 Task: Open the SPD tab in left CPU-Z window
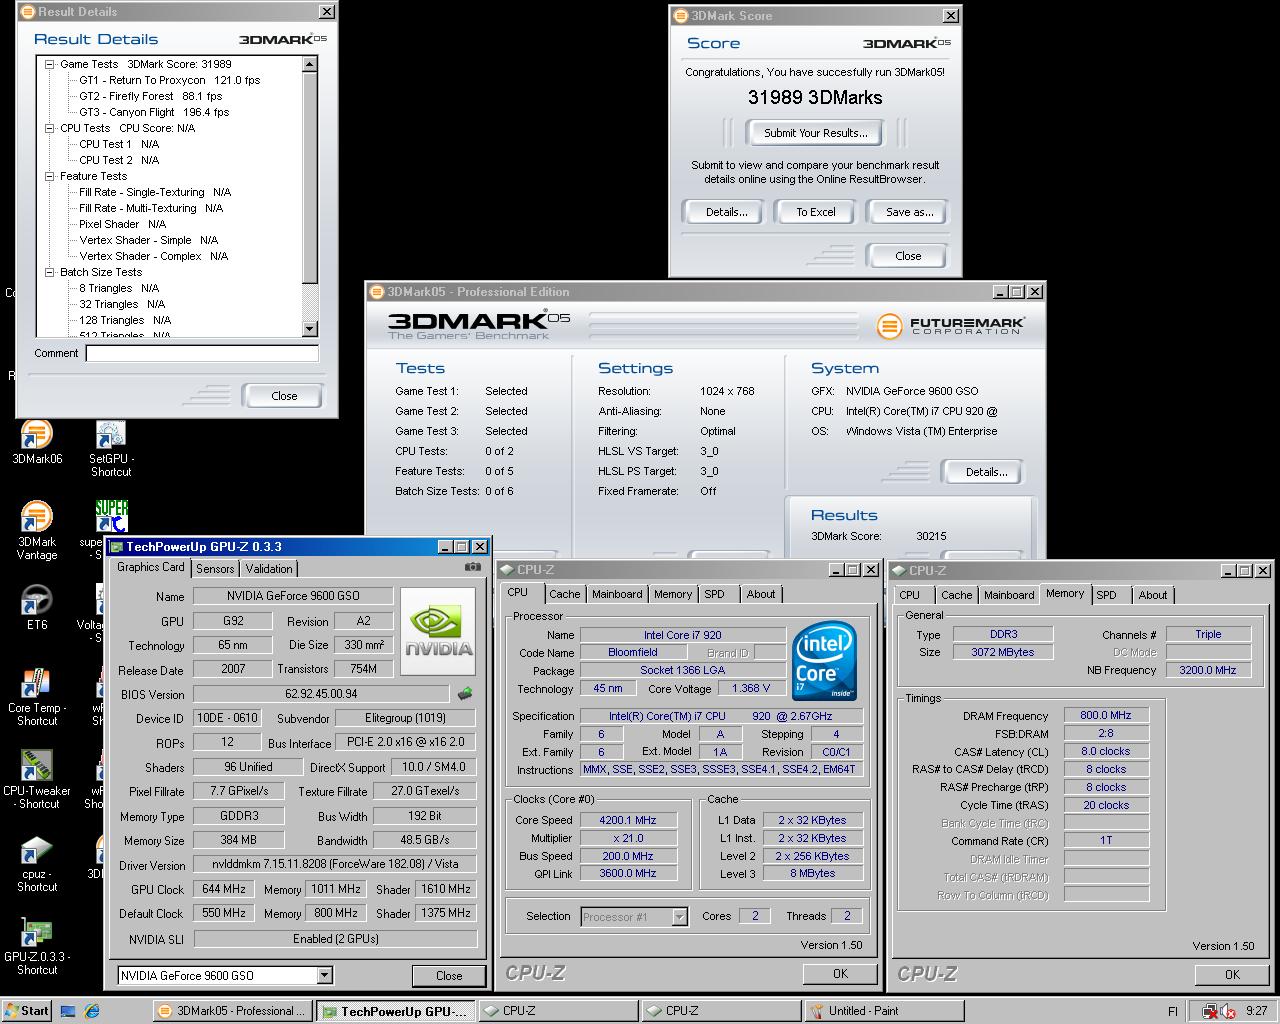pyautogui.click(x=714, y=594)
